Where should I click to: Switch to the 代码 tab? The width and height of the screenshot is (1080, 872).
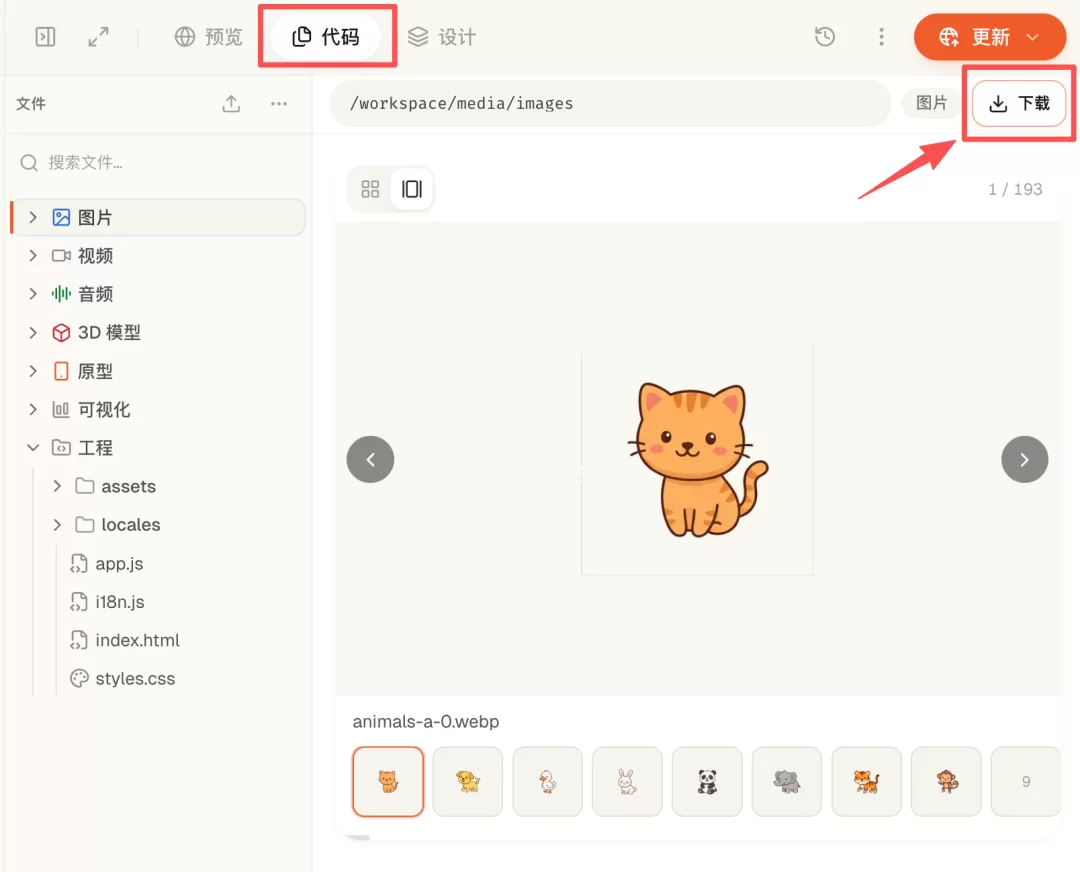(x=326, y=37)
